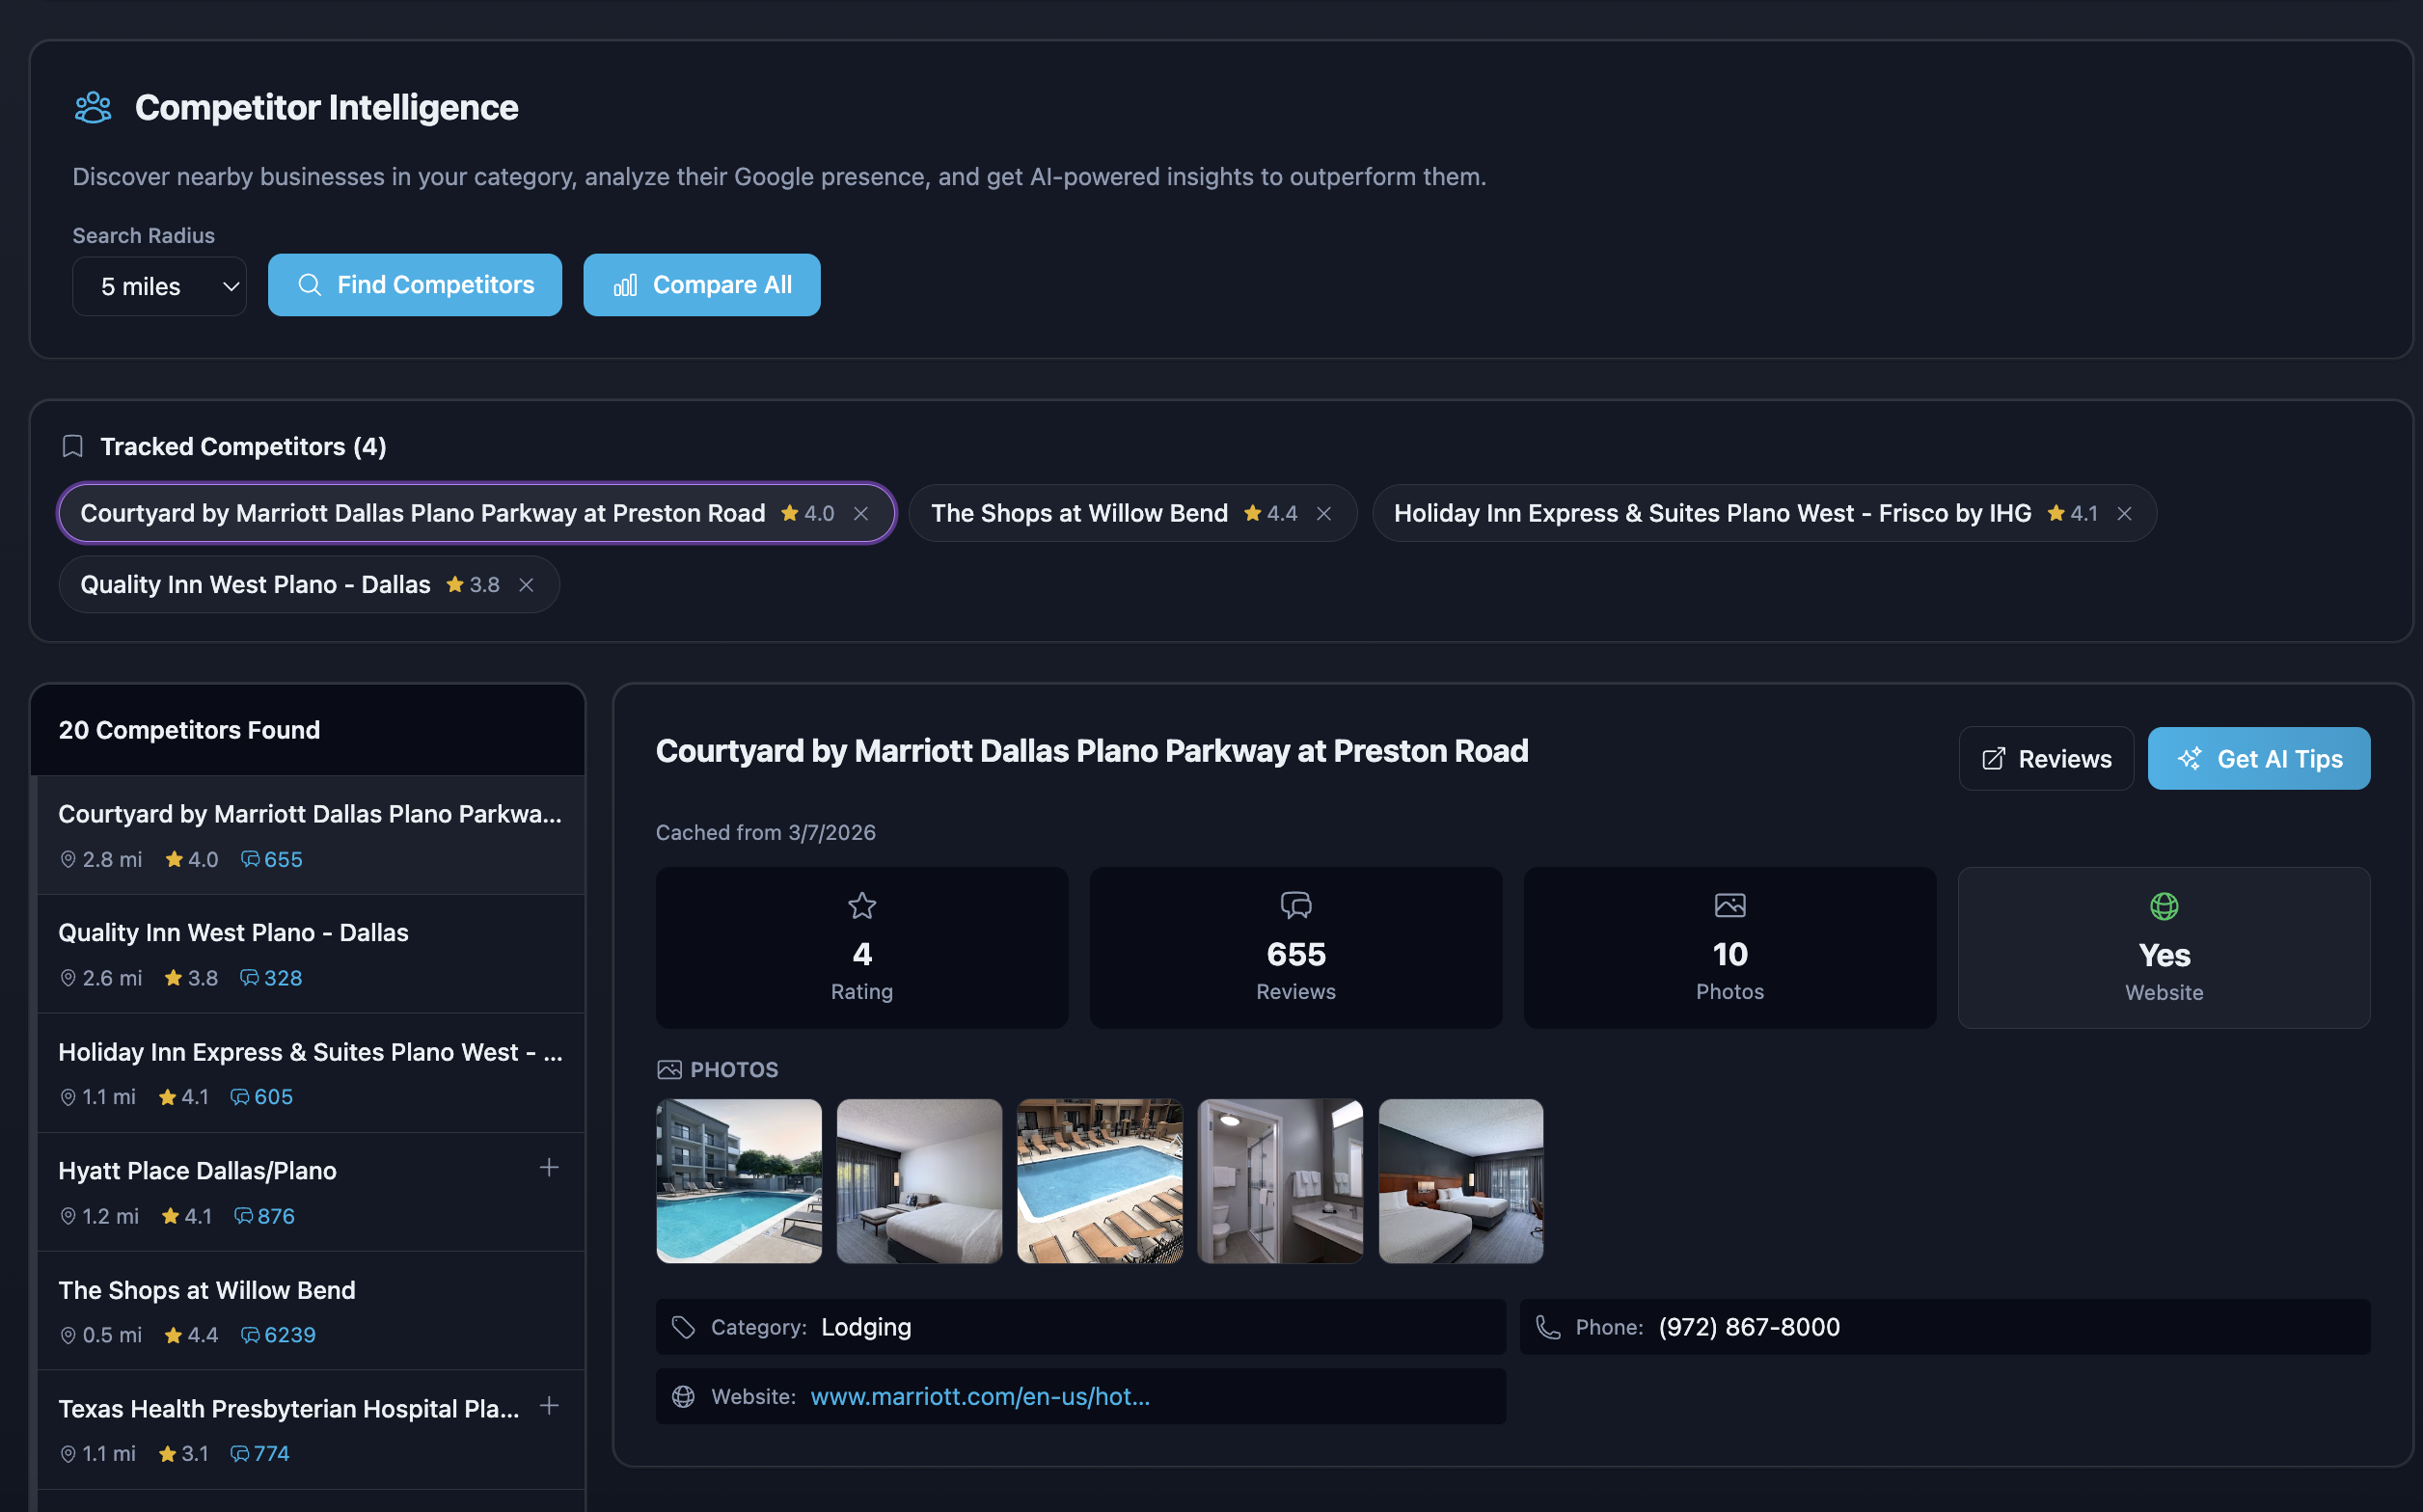
Task: Open the third pool lounge chairs thumbnail
Action: 1100,1181
